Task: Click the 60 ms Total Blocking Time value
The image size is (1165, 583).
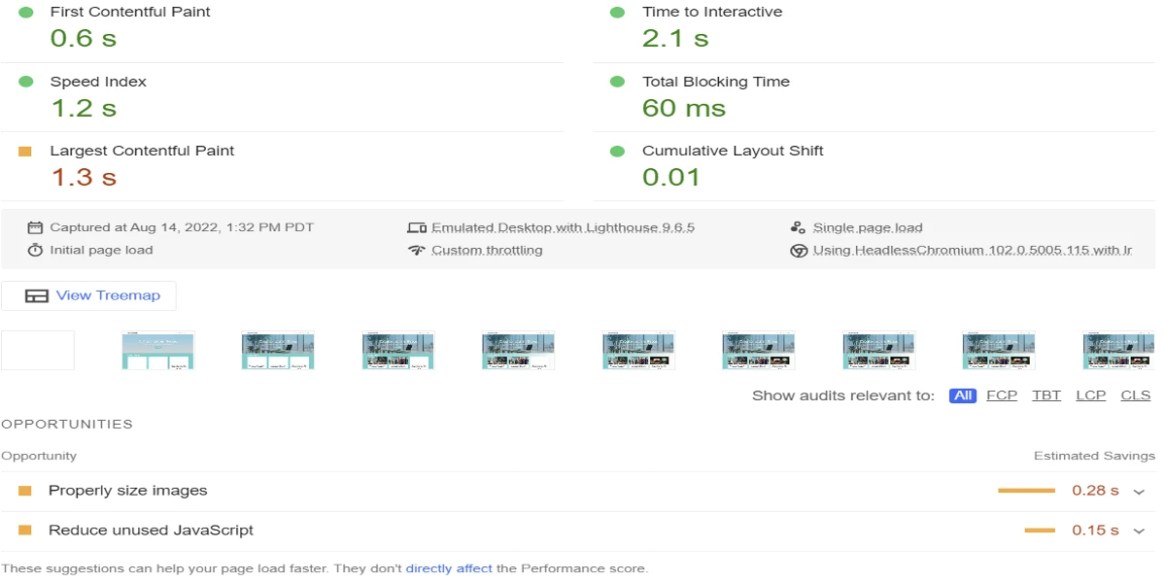Action: click(684, 108)
